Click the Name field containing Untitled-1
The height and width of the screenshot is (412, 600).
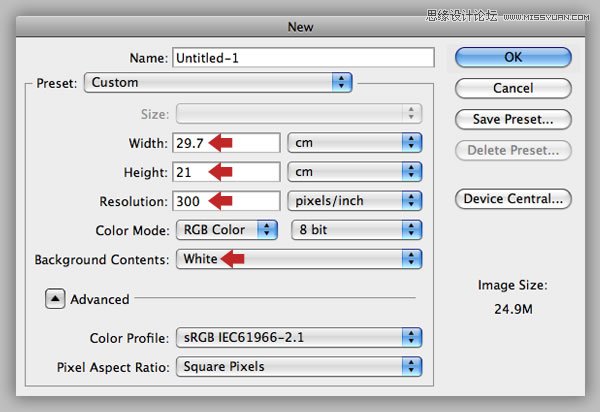click(x=303, y=58)
